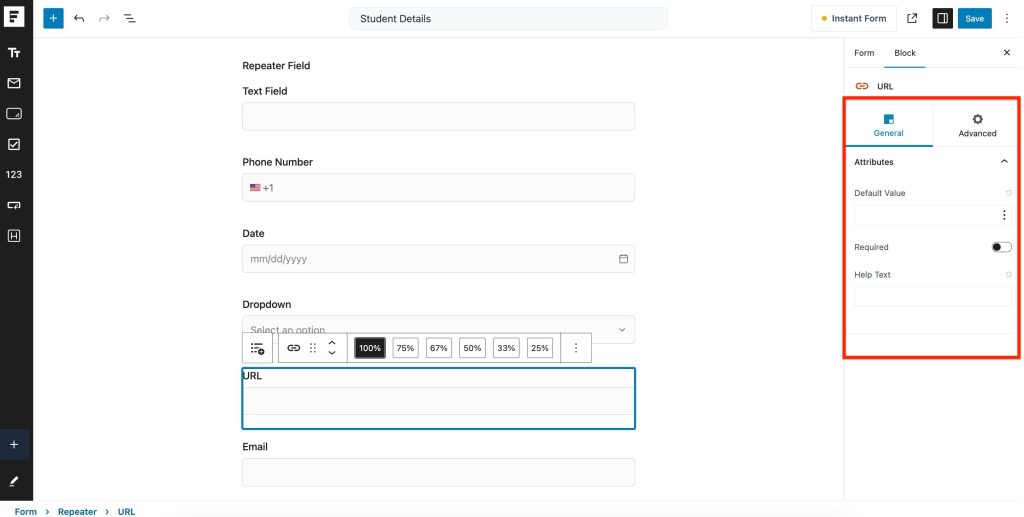Collapse the Attributes section
1024x517 pixels.
[x=1004, y=161]
